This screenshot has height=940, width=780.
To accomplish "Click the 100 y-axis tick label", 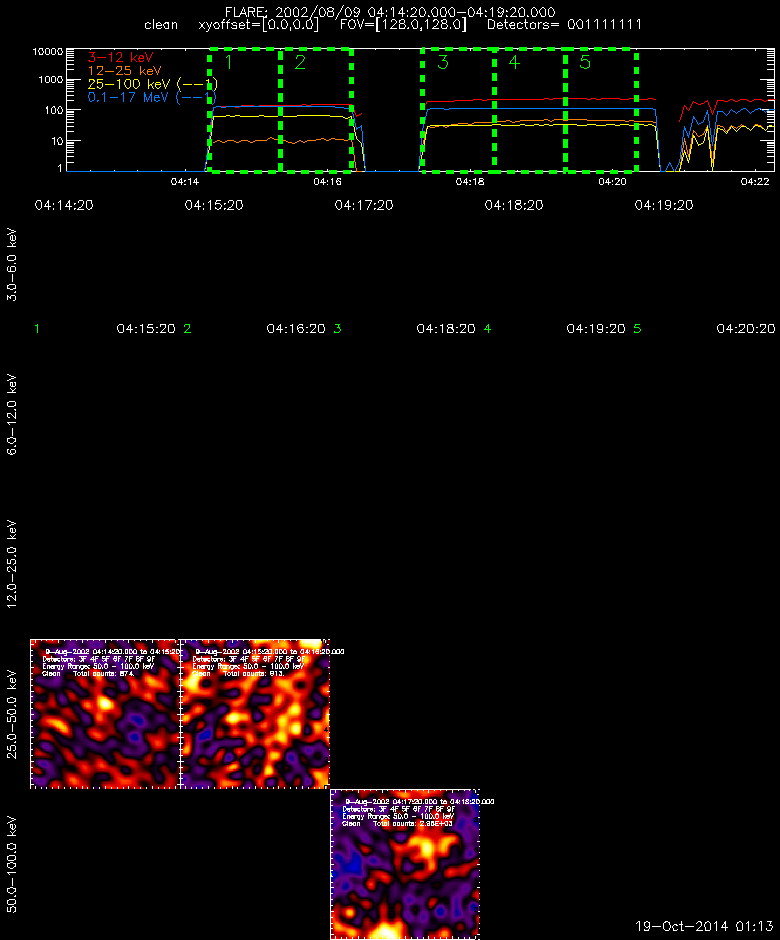I will 54,110.
